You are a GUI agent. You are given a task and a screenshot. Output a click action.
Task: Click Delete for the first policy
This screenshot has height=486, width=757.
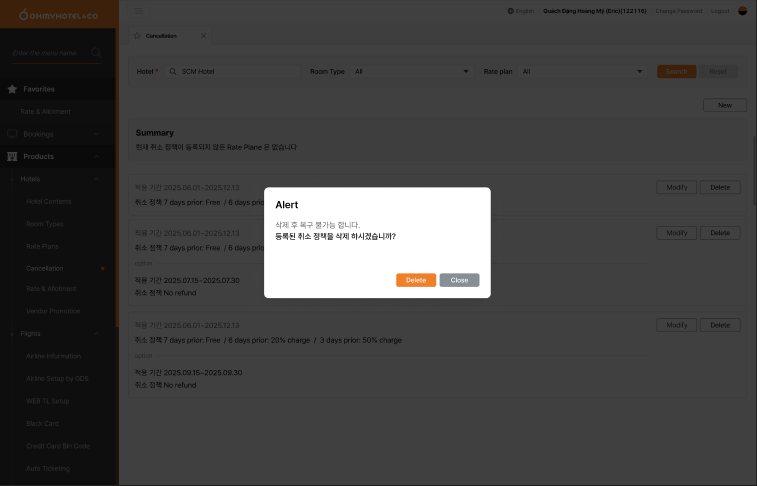point(720,187)
